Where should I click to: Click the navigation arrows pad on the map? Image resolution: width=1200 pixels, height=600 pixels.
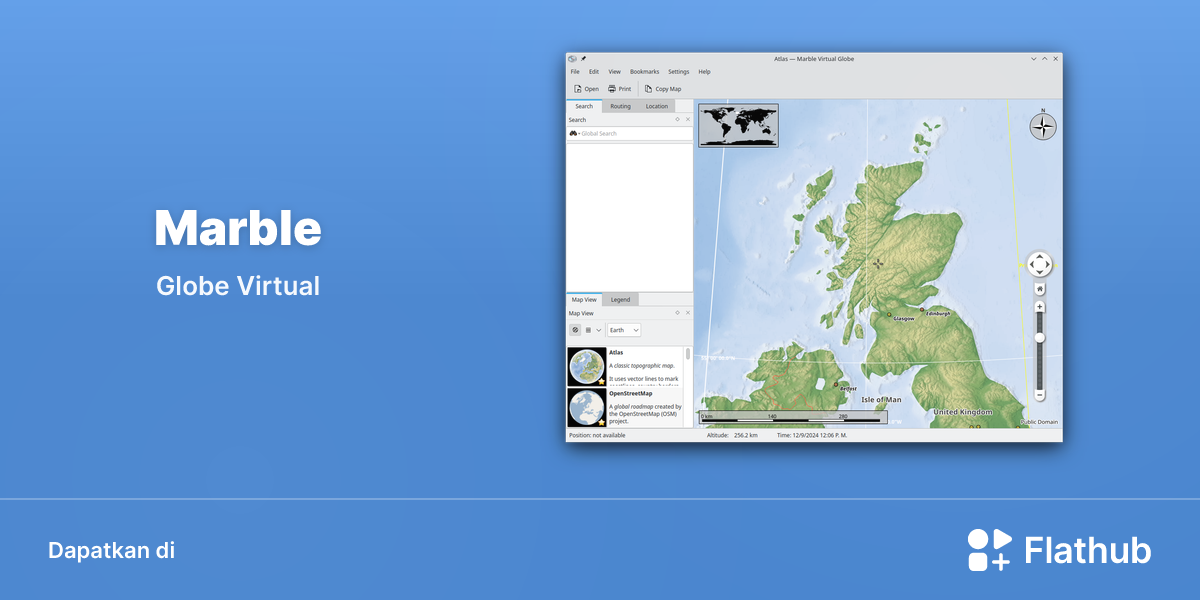point(1040,264)
